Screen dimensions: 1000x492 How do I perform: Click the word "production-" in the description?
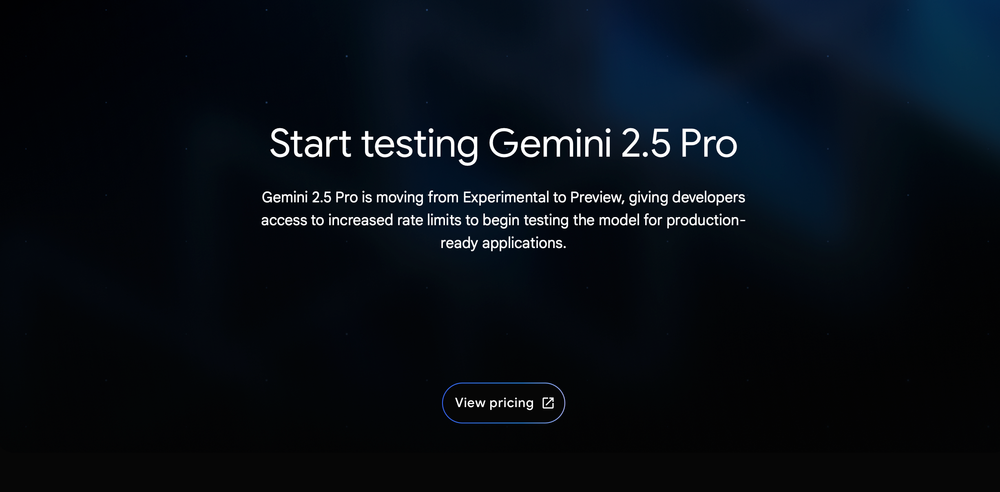tap(706, 220)
